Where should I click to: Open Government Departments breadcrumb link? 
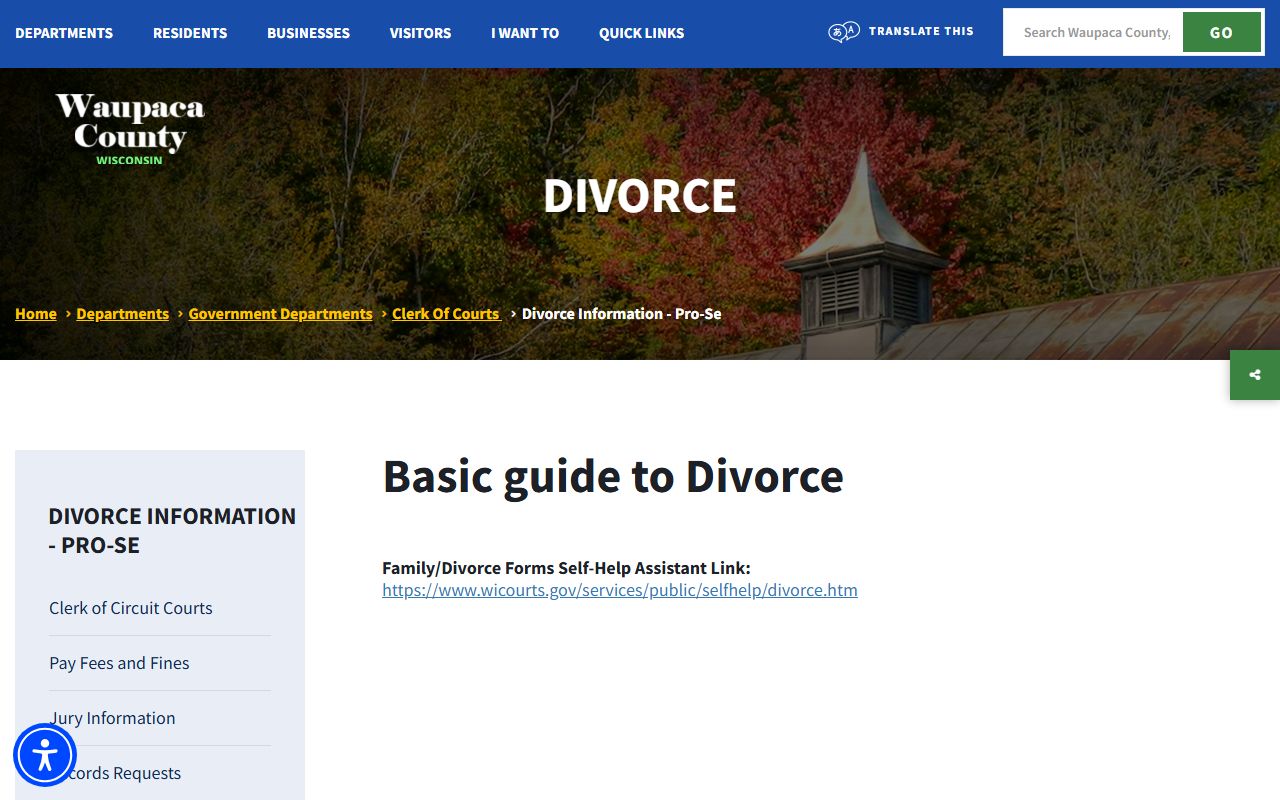point(280,314)
